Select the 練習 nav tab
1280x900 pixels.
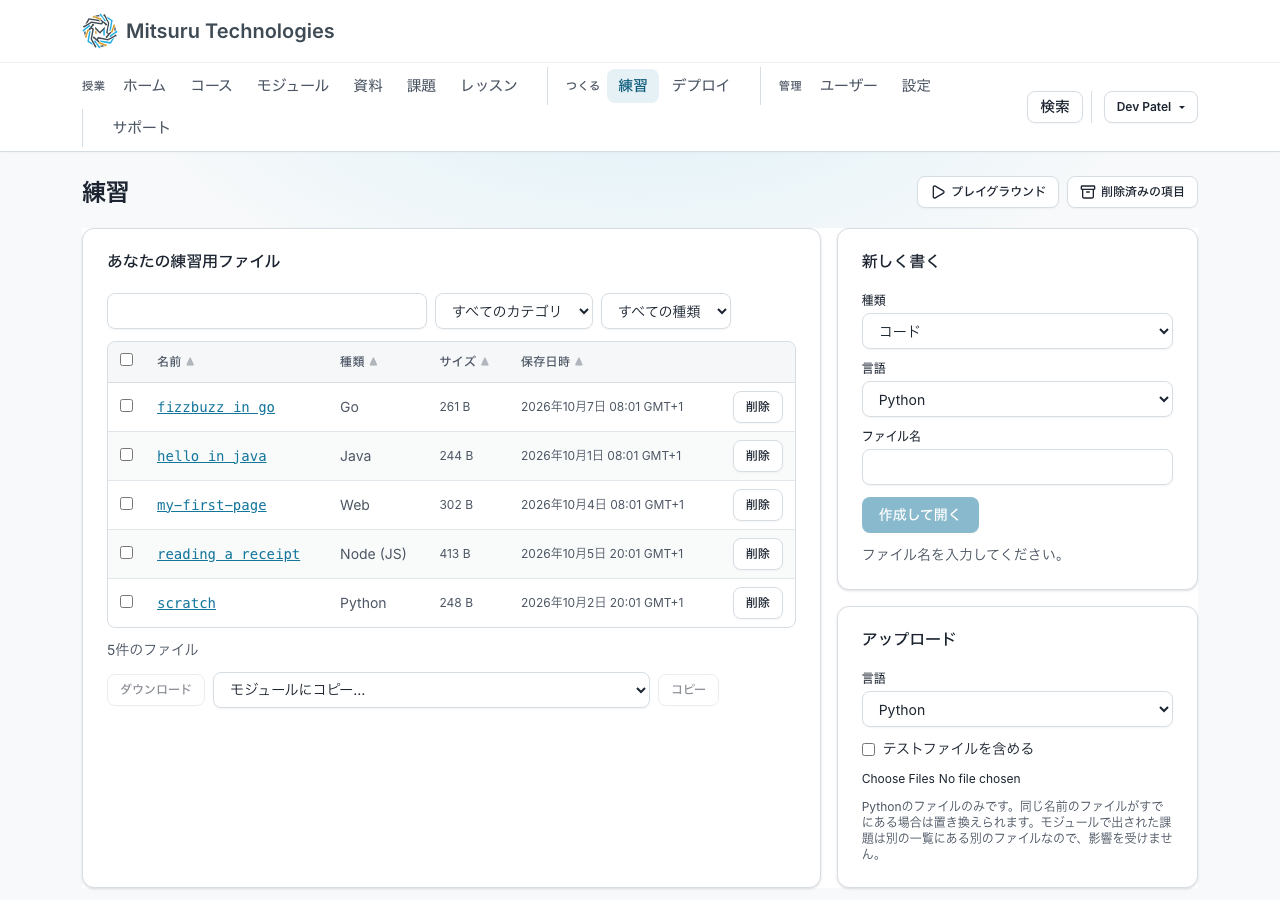coord(633,86)
